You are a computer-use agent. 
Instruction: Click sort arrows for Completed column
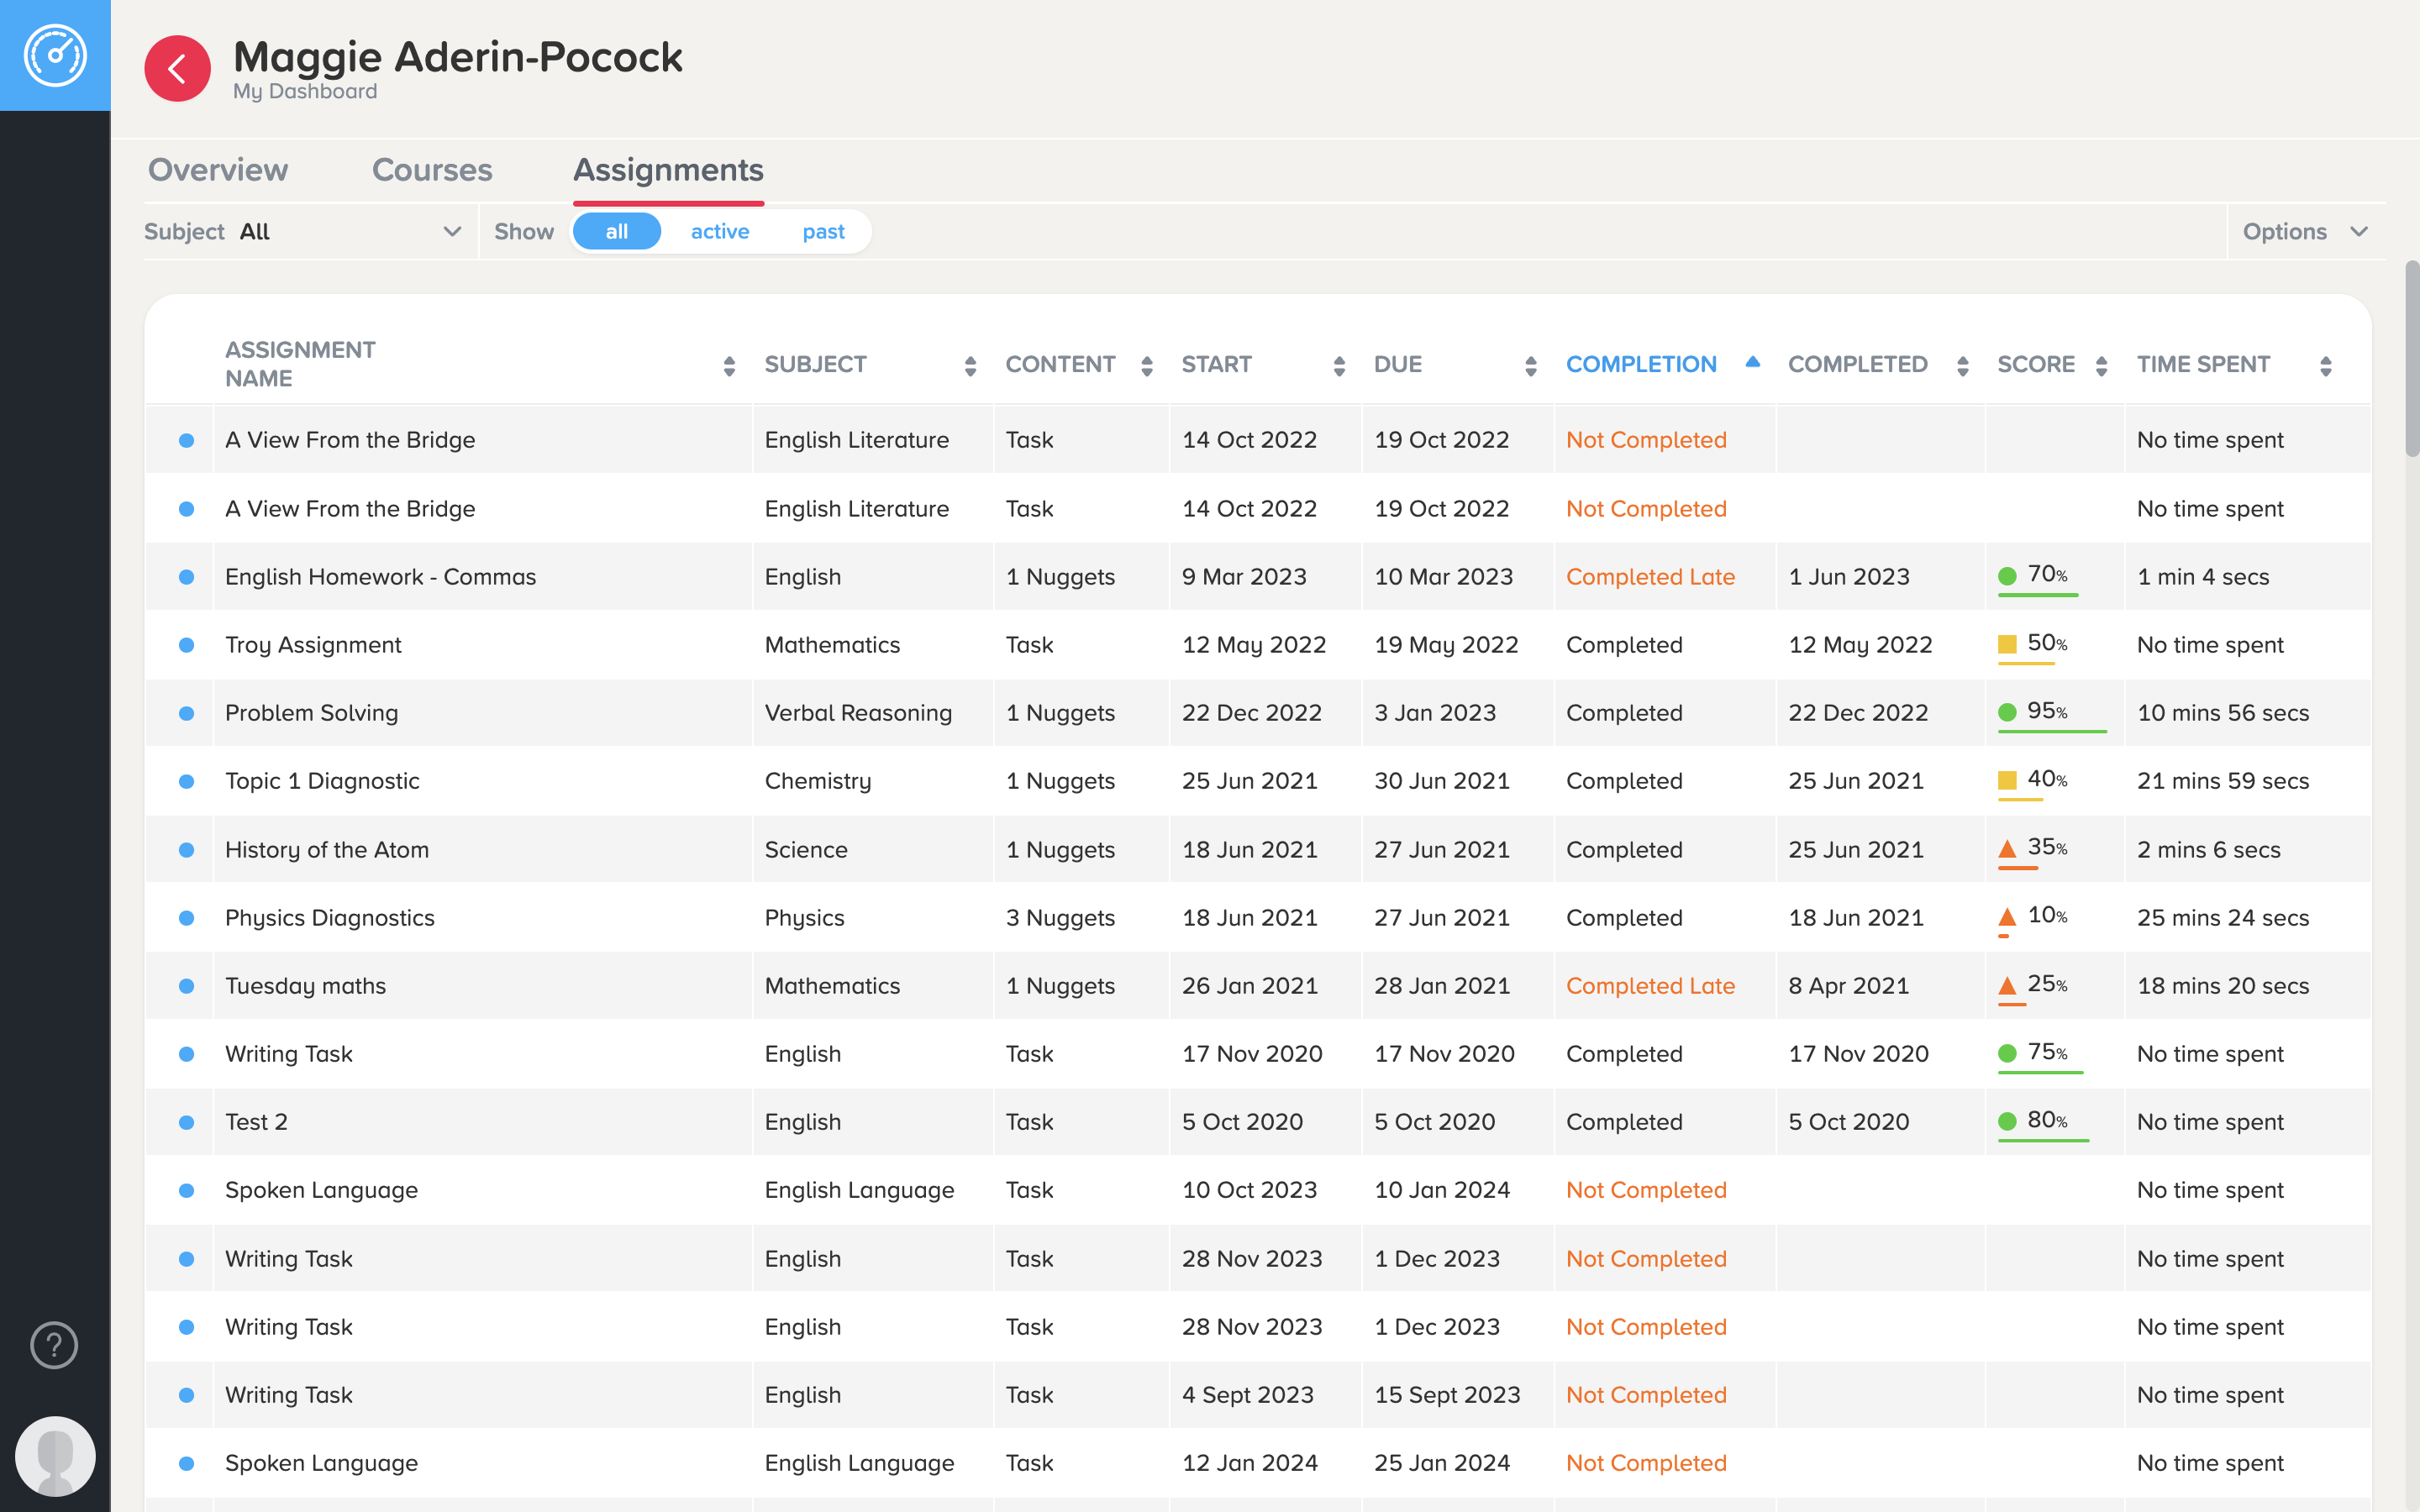[x=1963, y=366]
